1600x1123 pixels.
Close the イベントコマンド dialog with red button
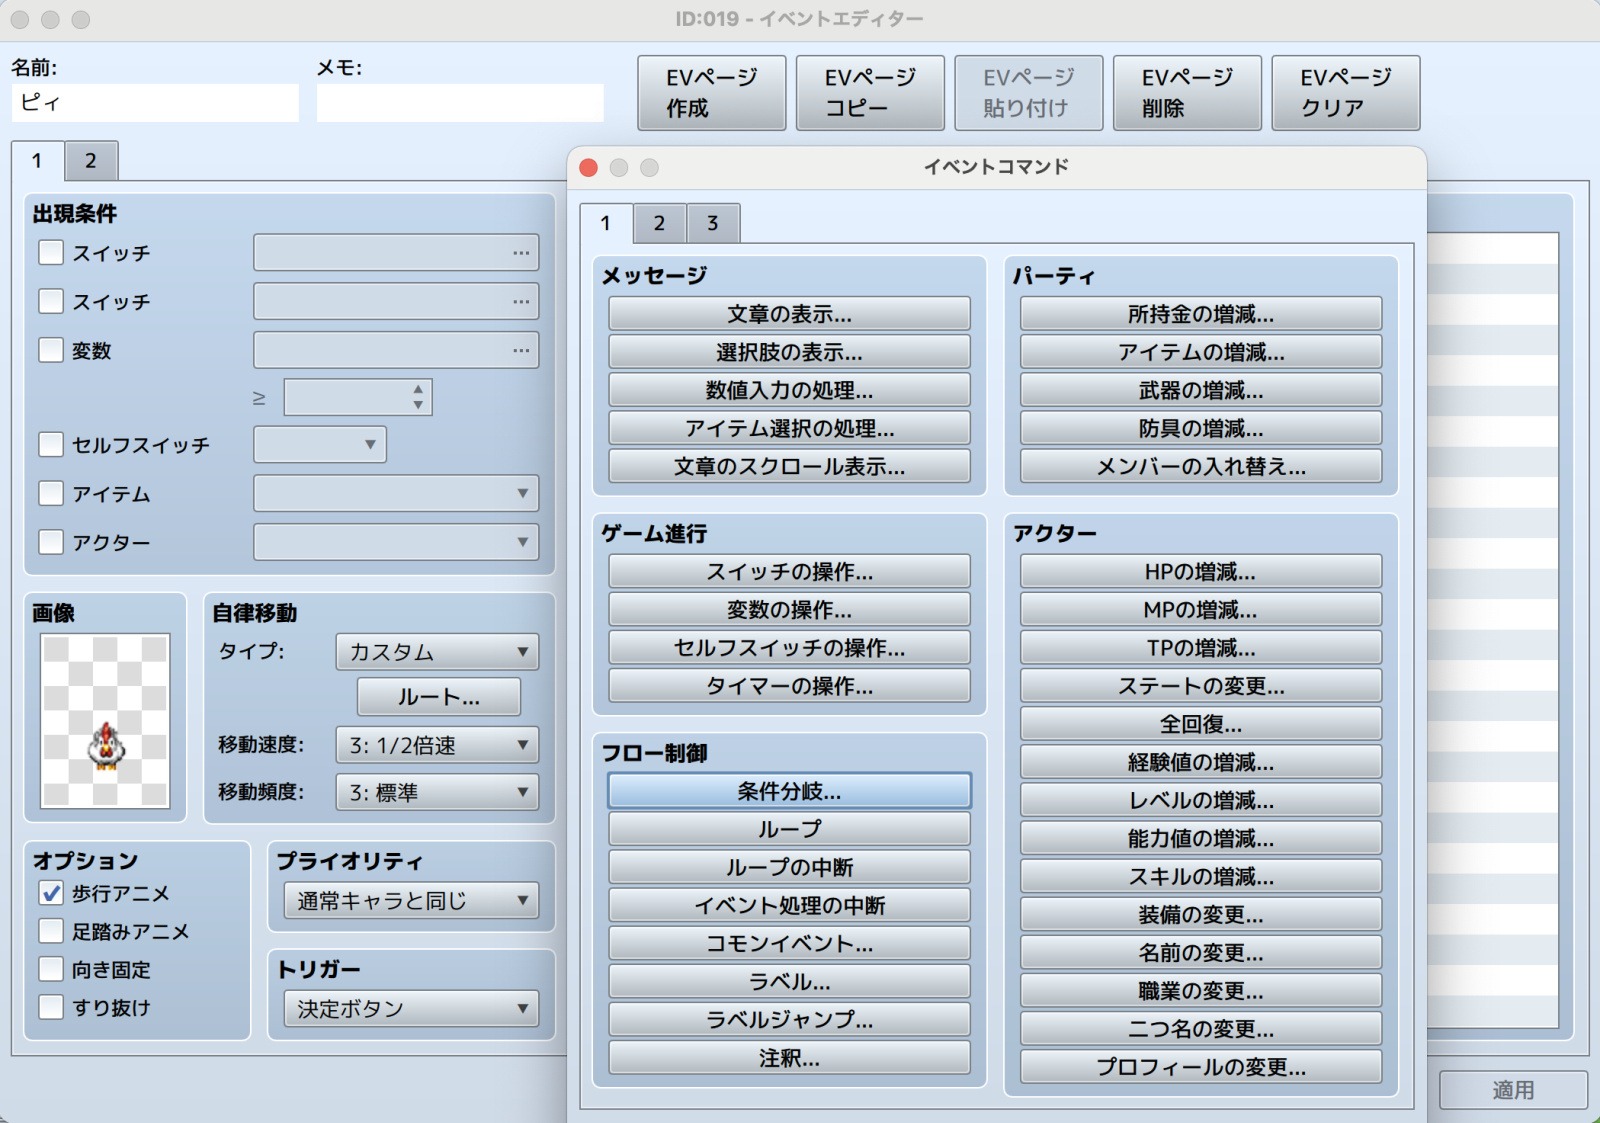coord(589,167)
